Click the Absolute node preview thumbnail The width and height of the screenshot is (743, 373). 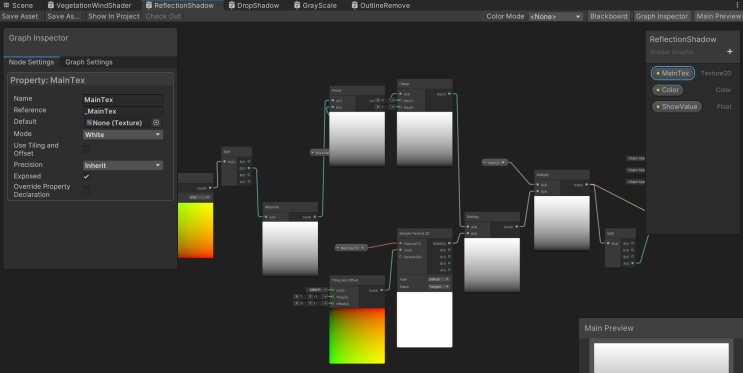(290, 249)
